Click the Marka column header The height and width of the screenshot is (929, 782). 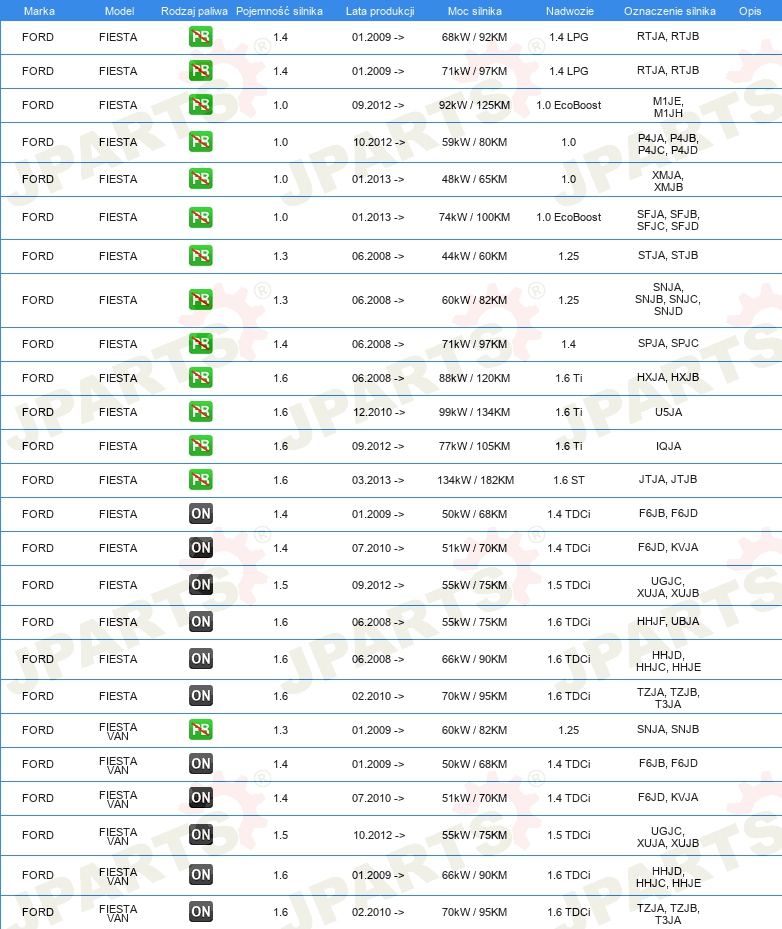click(x=39, y=11)
